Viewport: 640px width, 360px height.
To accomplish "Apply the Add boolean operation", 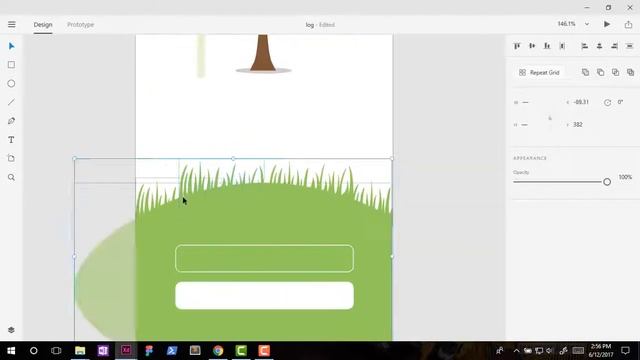I will coord(585,72).
